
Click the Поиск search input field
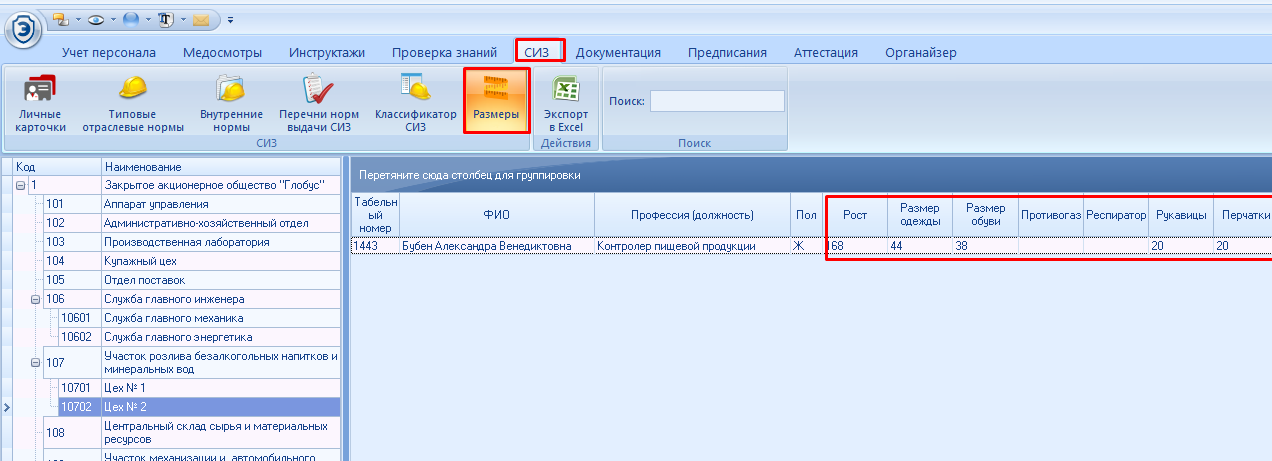(717, 101)
